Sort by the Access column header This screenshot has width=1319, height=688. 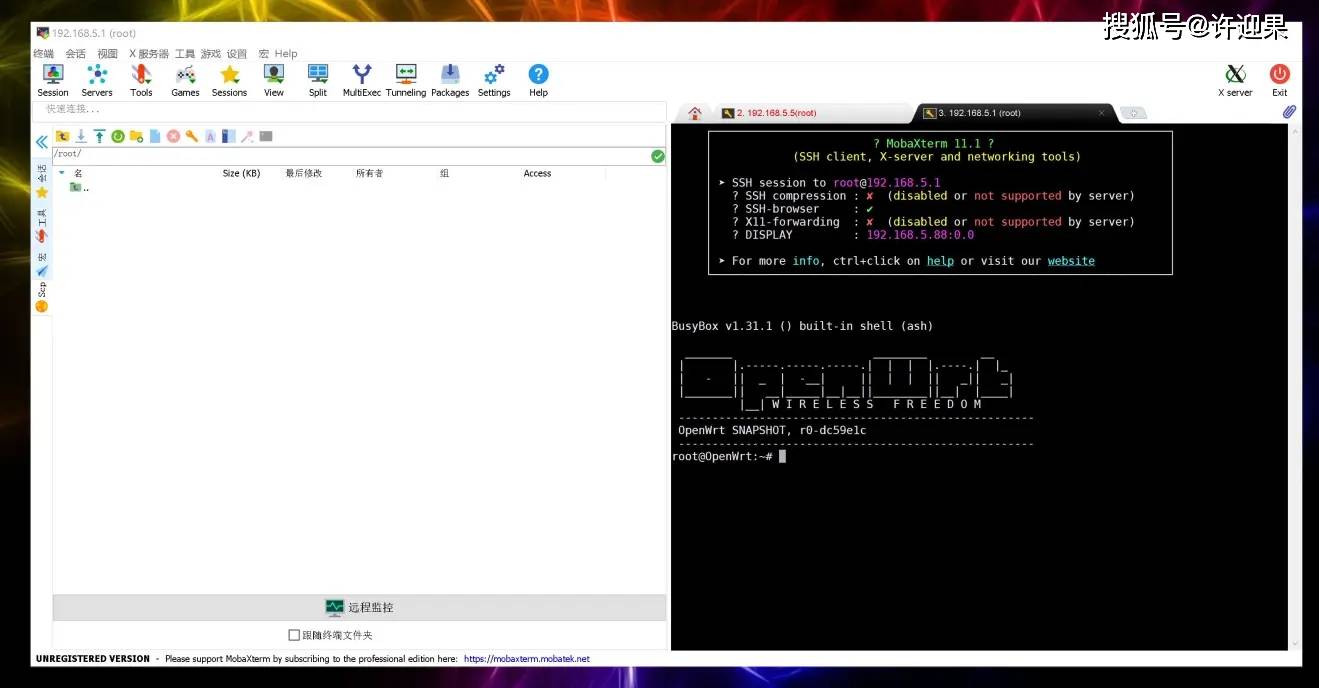tap(537, 173)
